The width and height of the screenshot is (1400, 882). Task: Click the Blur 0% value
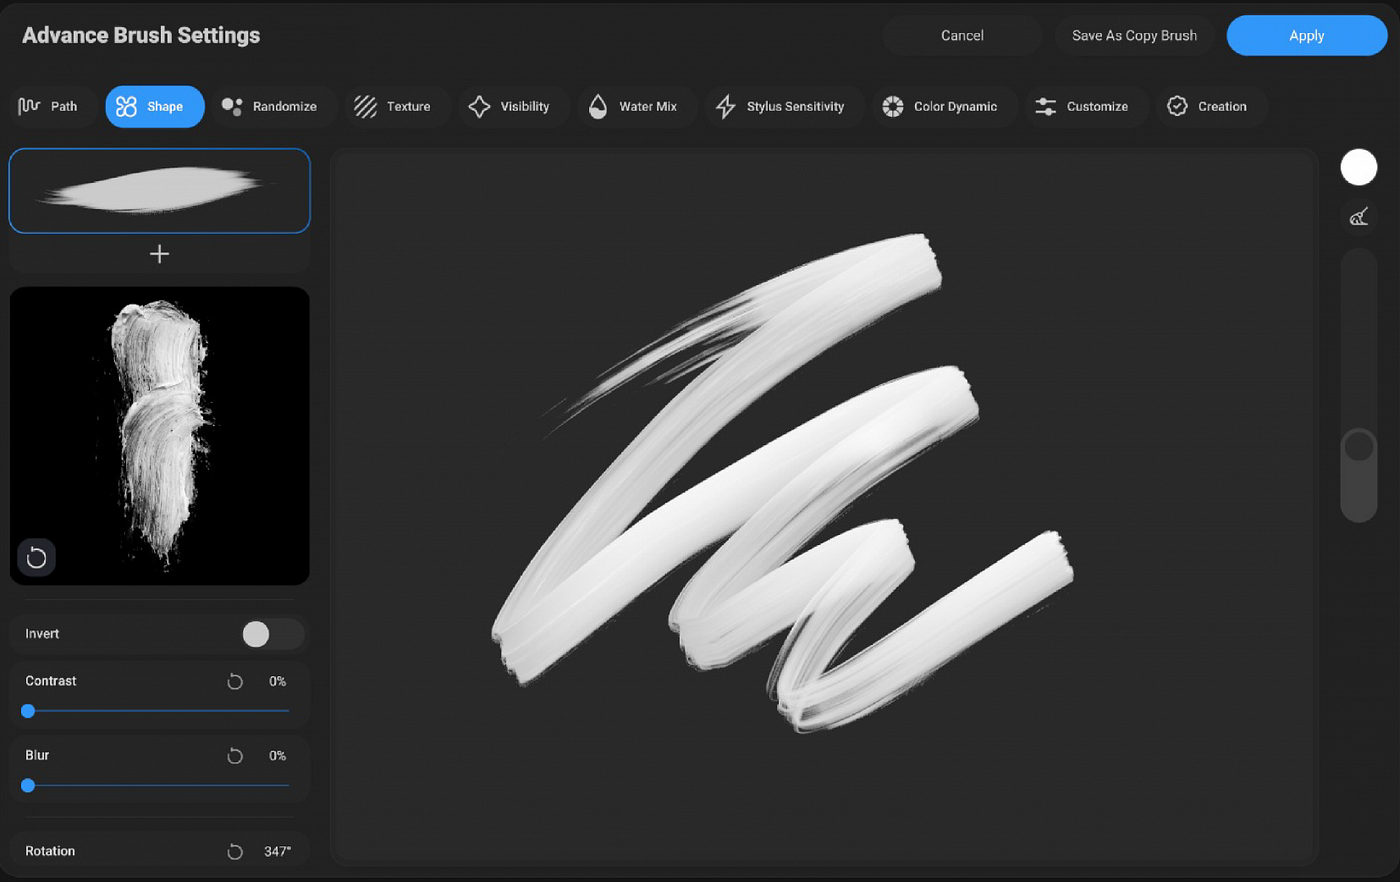tap(277, 756)
